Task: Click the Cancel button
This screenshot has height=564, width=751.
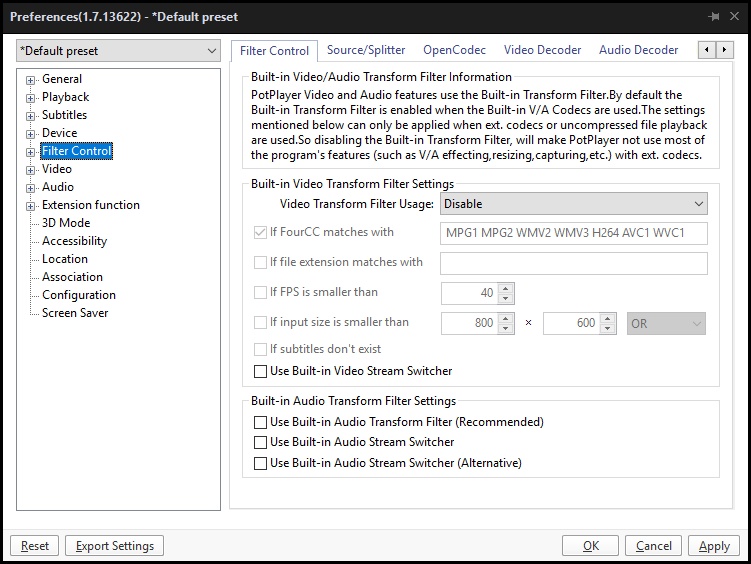Action: [653, 546]
